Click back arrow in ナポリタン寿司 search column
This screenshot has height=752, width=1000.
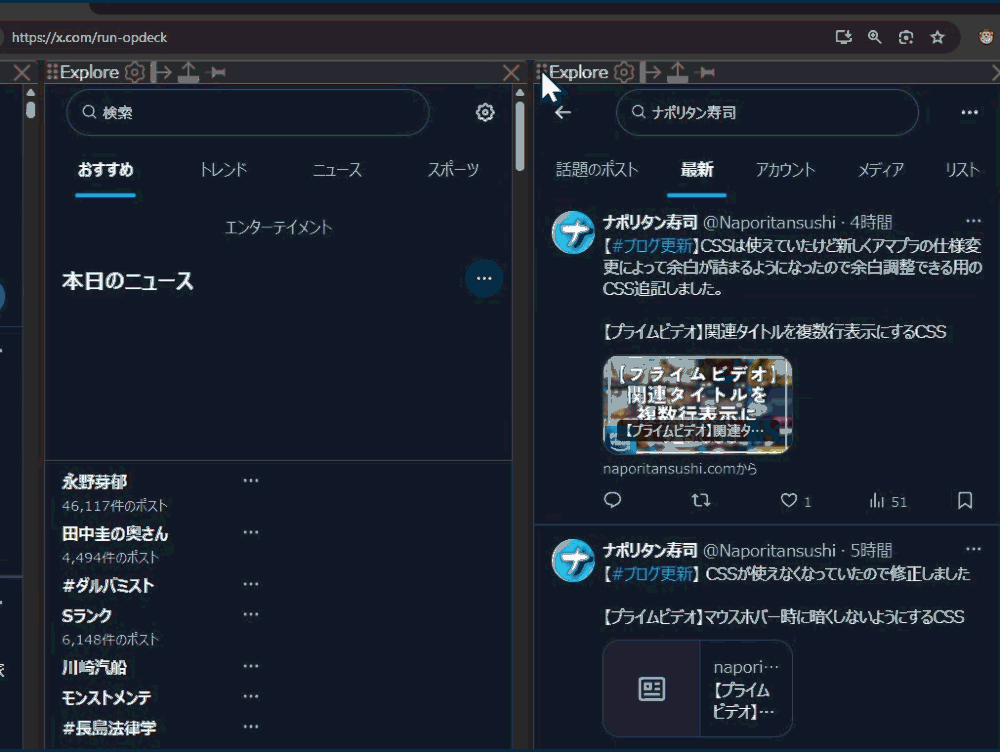(562, 113)
